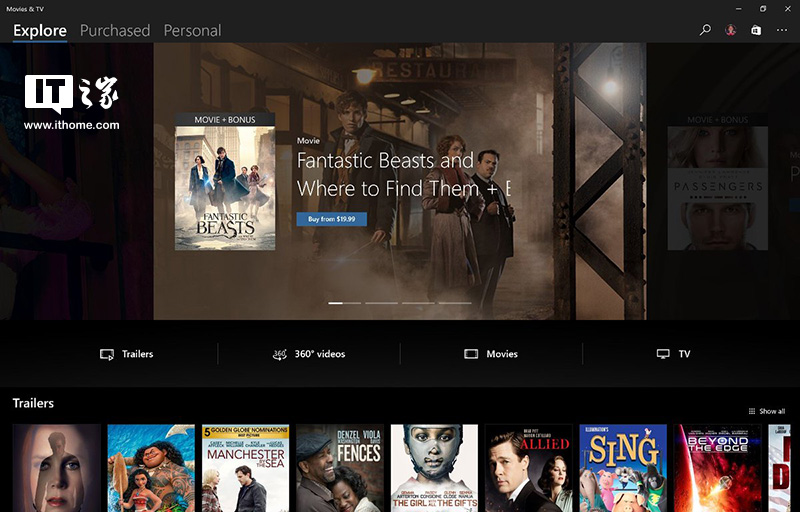This screenshot has width=800, height=512.
Task: Open the Sing trailer thumbnail
Action: [x=623, y=468]
